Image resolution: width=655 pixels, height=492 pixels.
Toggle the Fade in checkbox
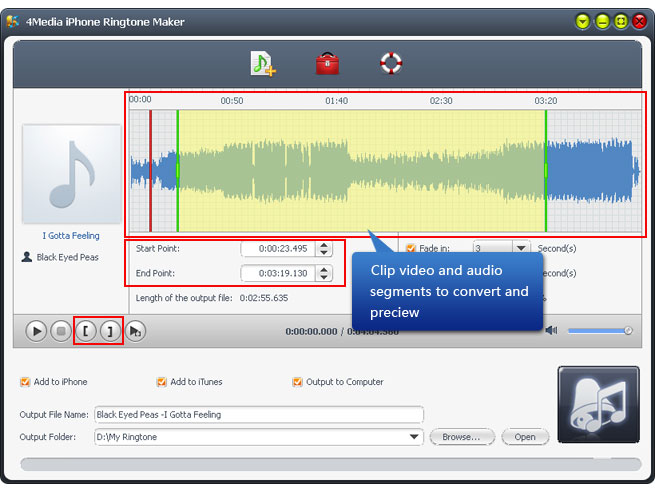point(411,248)
